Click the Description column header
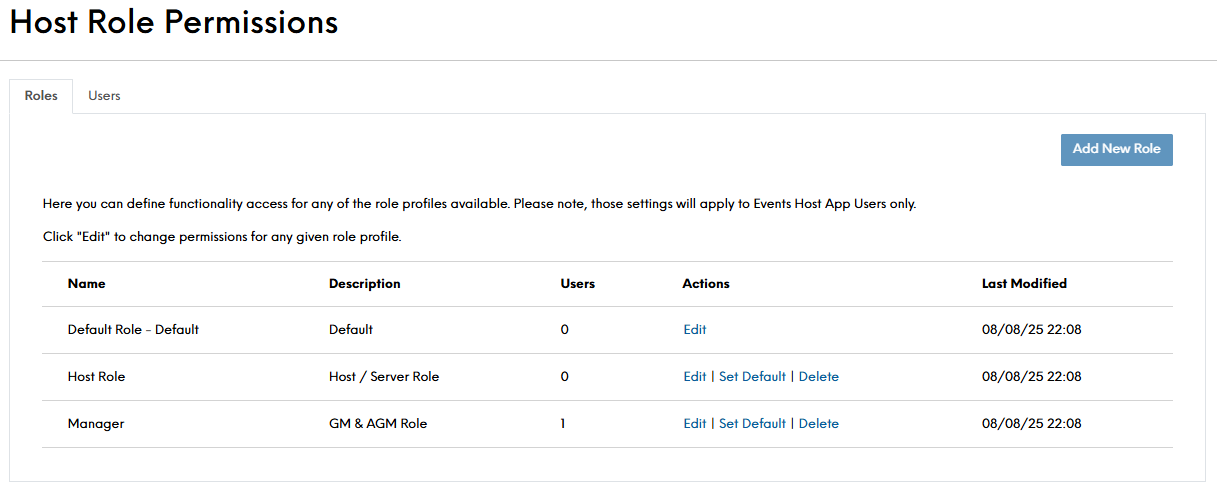1217x491 pixels. click(x=364, y=284)
